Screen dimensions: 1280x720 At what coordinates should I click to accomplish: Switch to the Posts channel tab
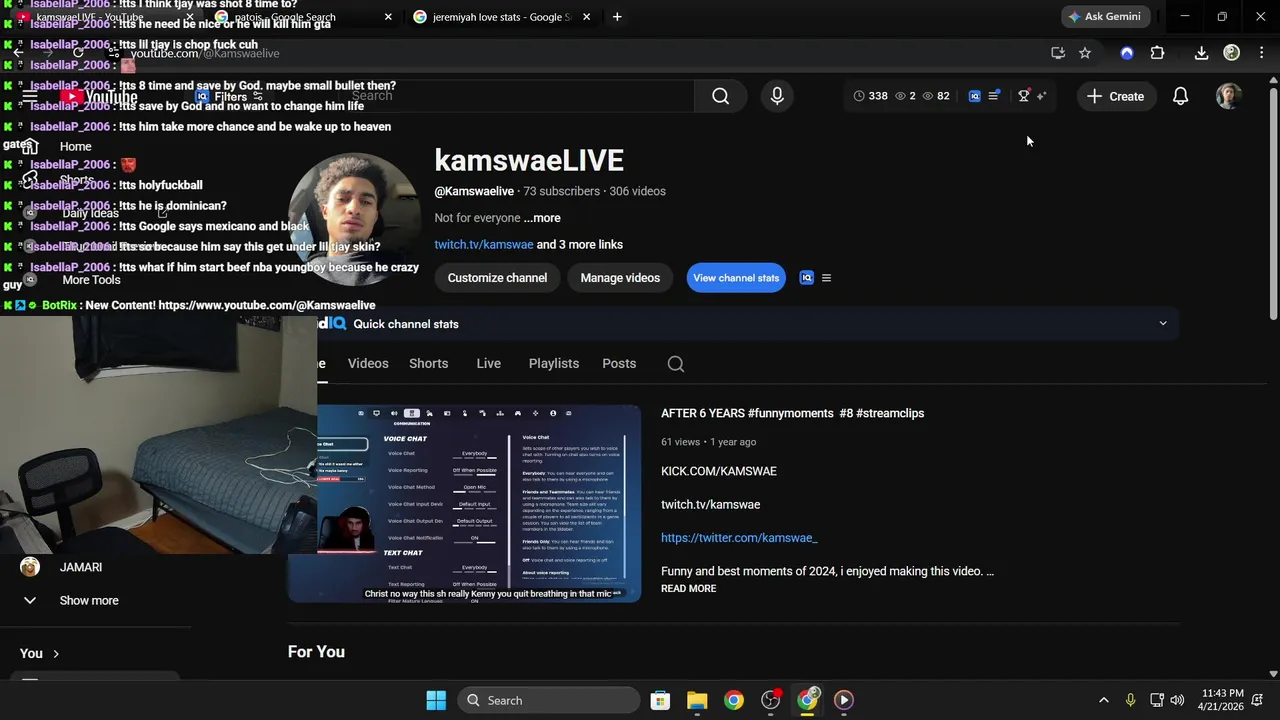pyautogui.click(x=619, y=364)
